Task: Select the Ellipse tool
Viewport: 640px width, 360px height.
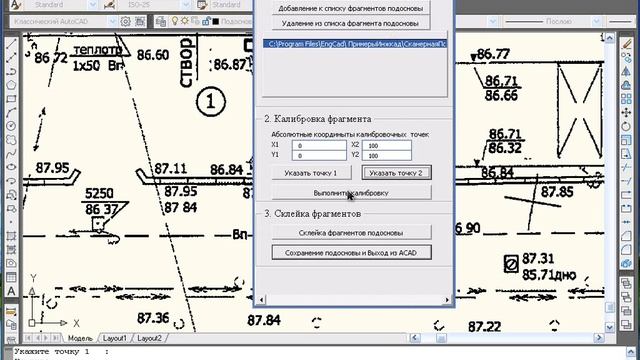Action: click(x=11, y=167)
